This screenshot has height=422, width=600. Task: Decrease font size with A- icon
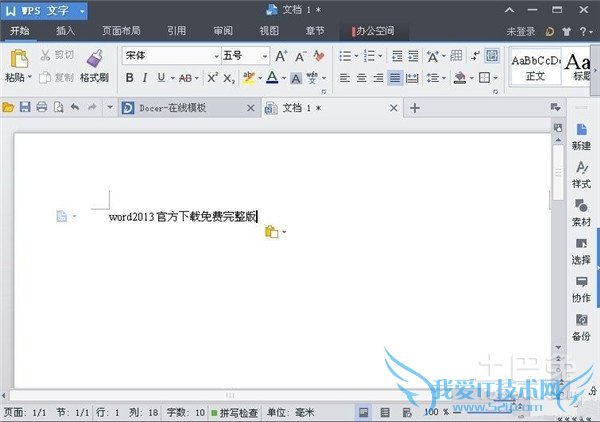(x=300, y=56)
